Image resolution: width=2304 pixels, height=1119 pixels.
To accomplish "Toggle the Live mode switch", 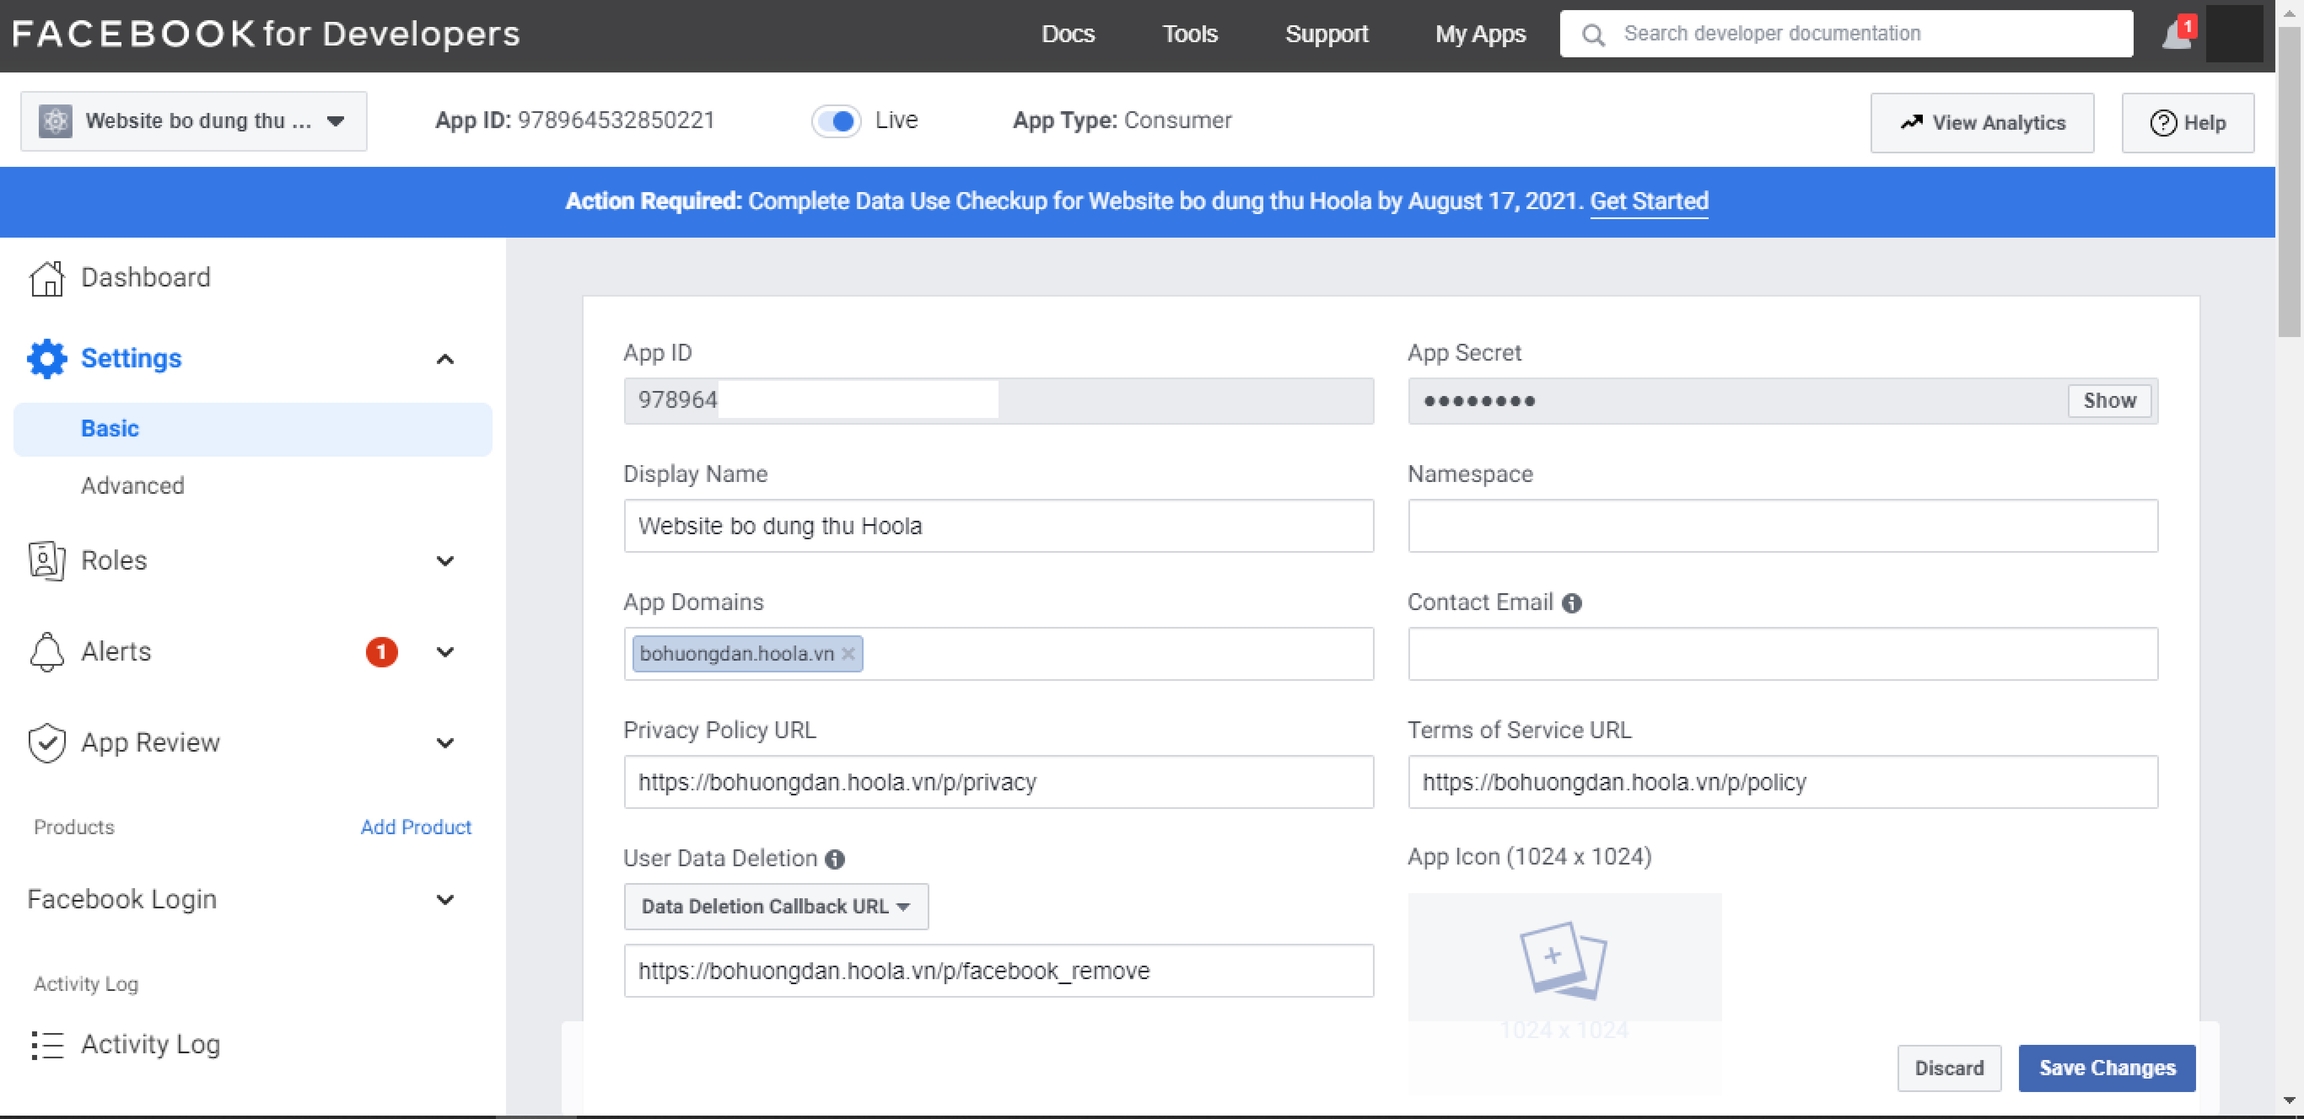I will point(836,121).
